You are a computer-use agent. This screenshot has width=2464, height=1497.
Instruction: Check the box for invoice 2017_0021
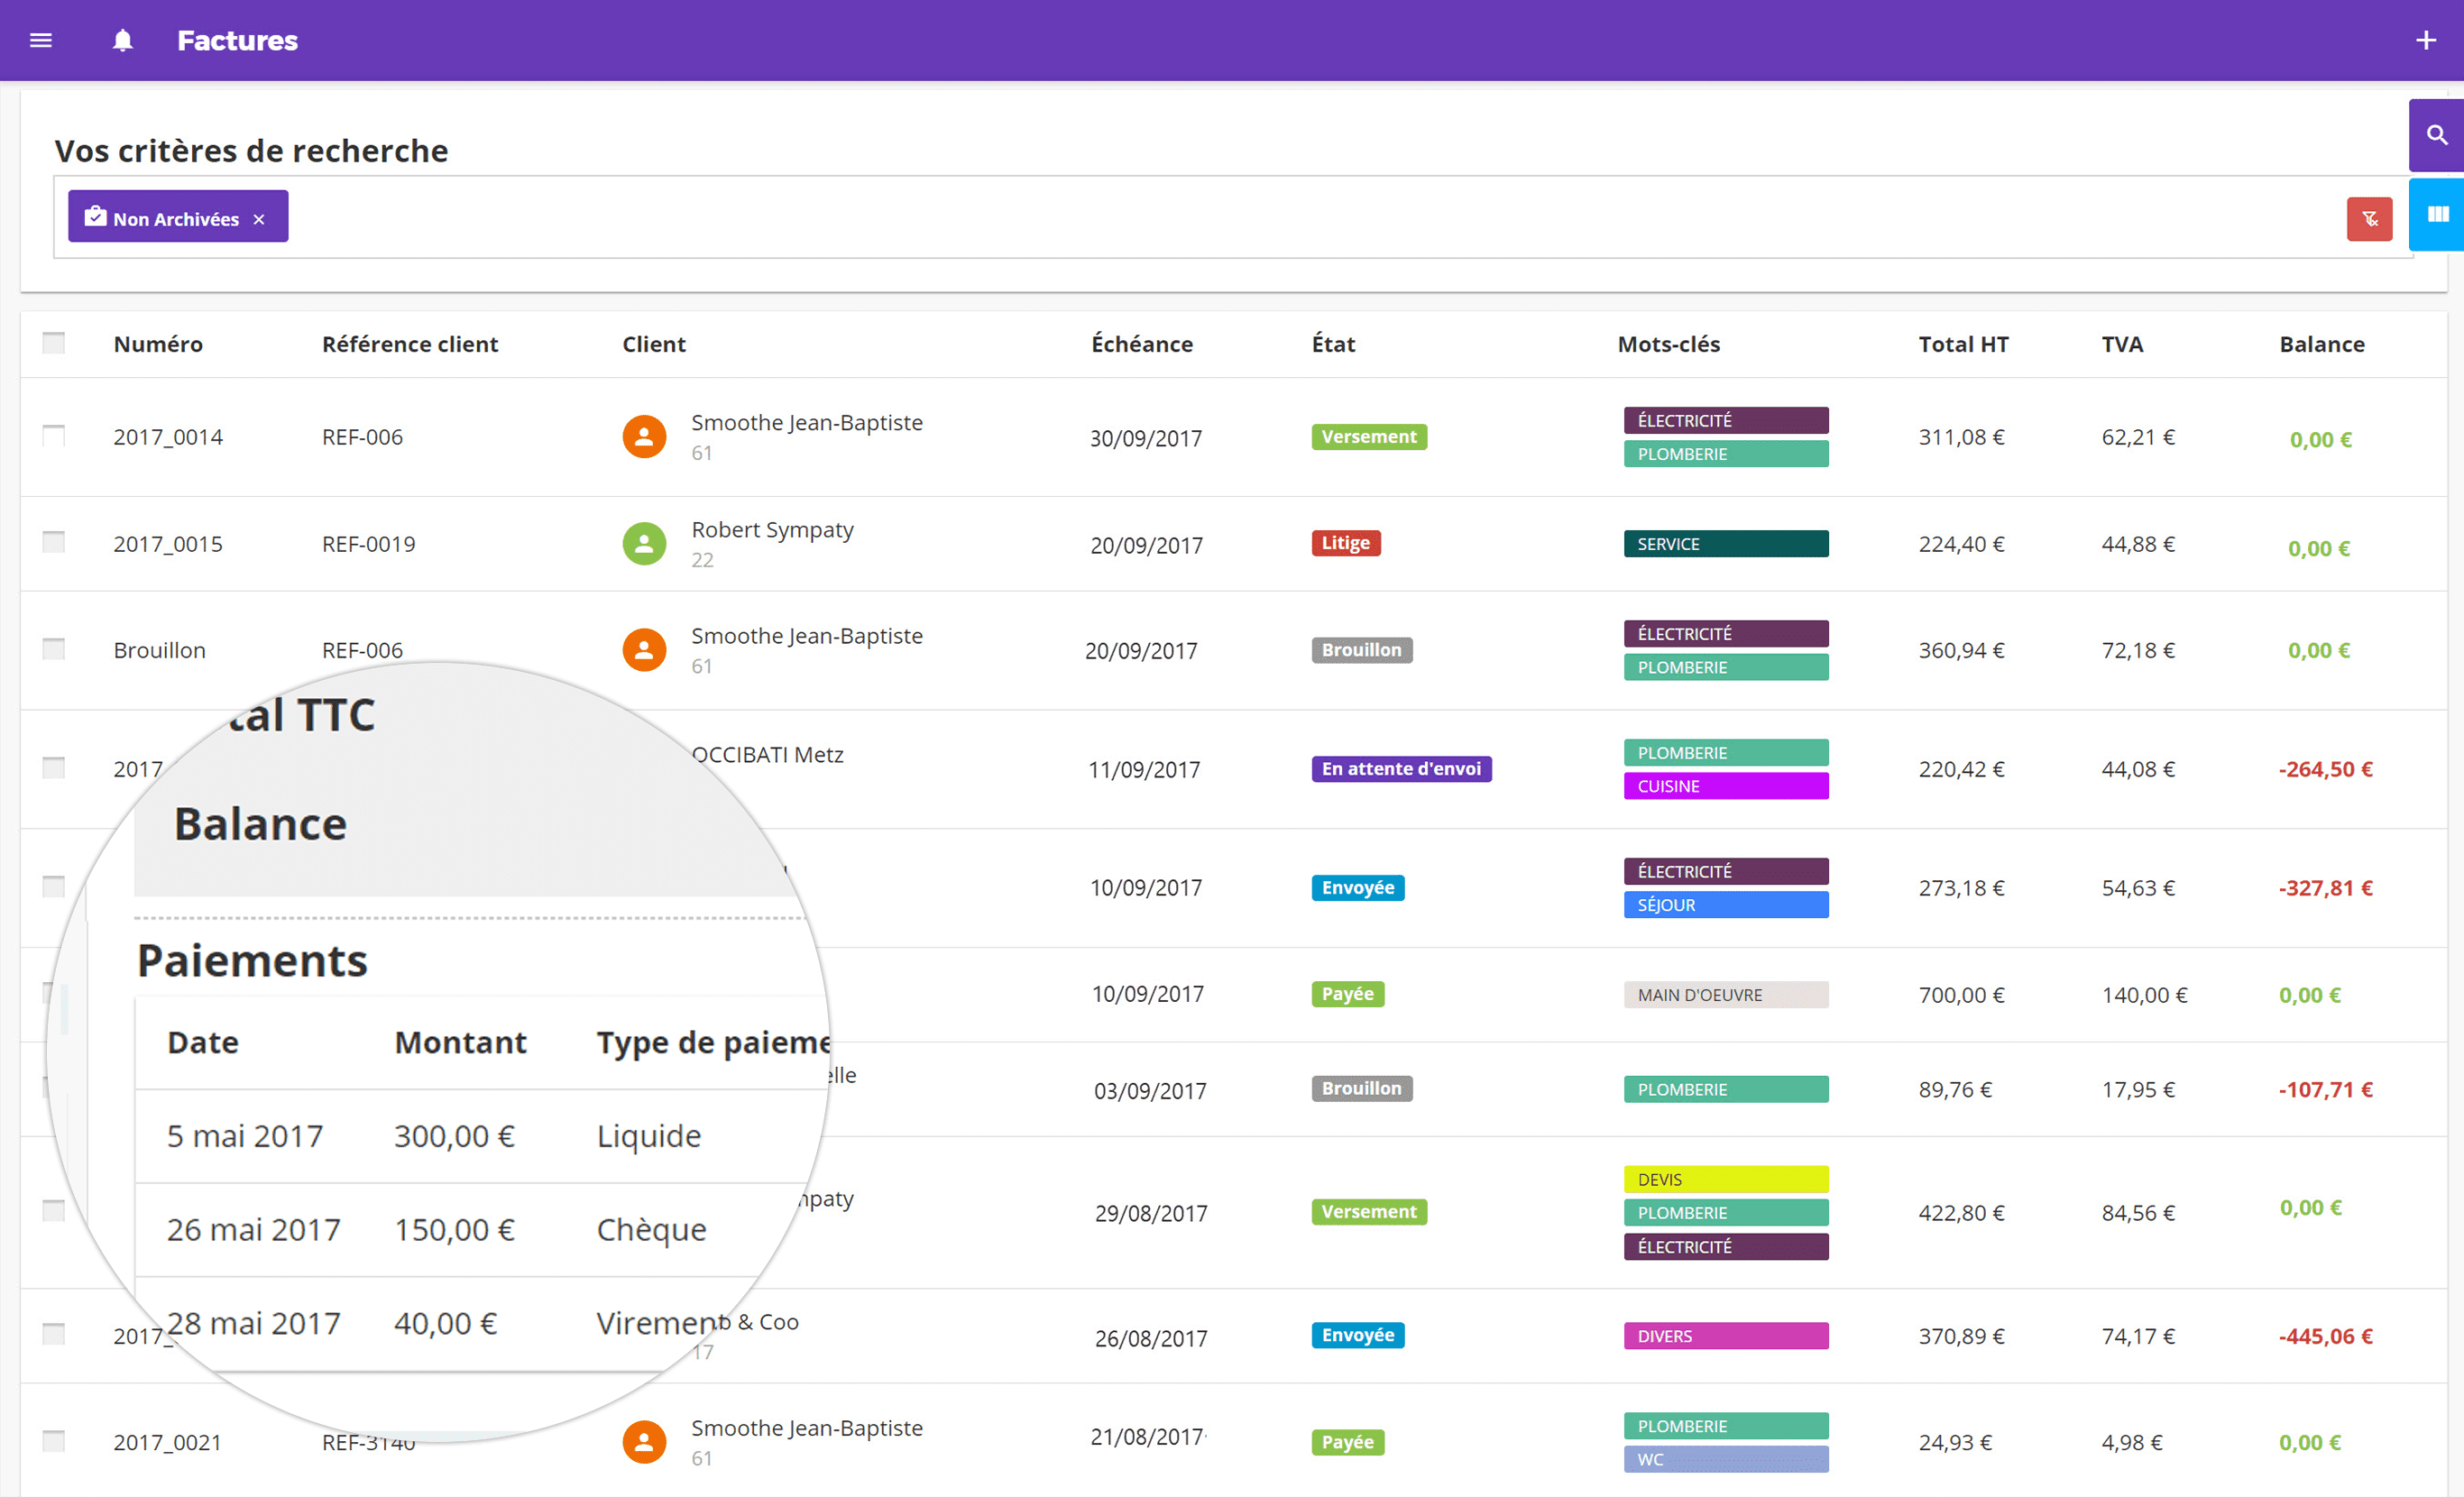click(x=54, y=1441)
